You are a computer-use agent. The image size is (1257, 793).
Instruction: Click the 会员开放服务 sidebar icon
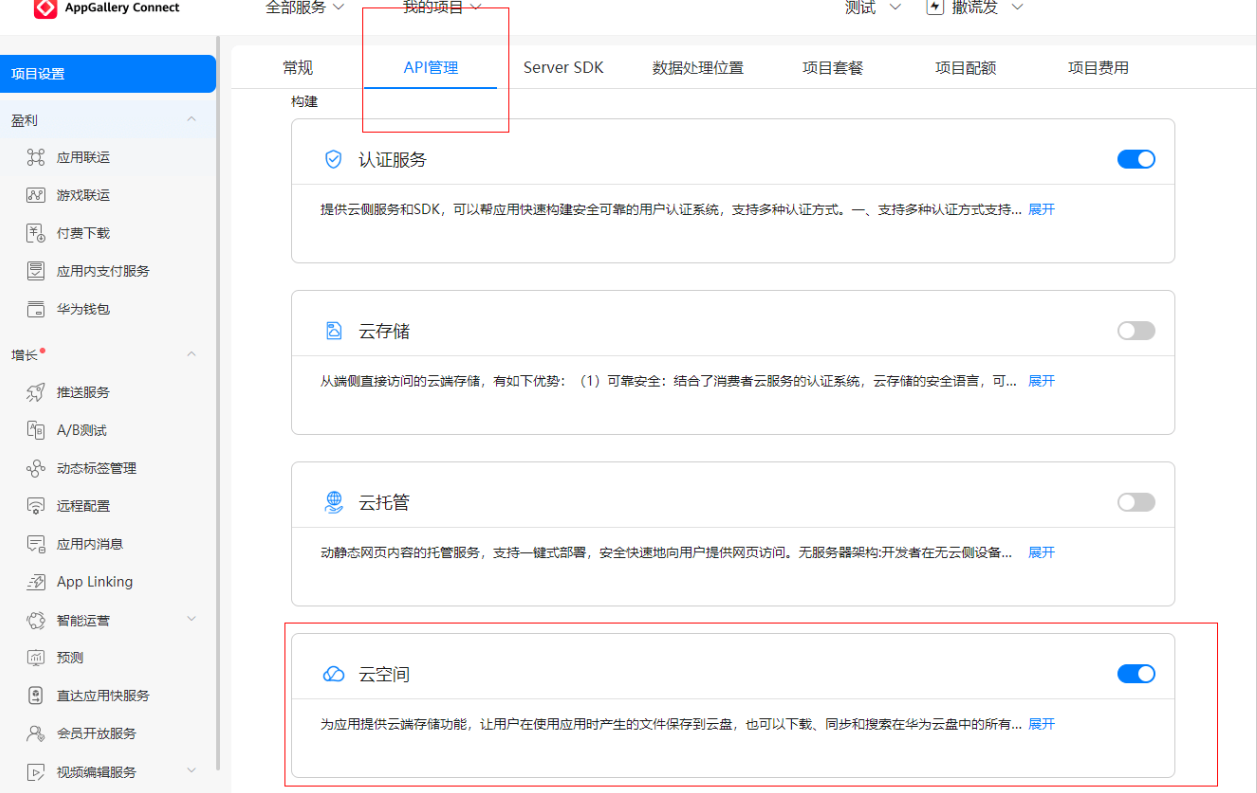pyautogui.click(x=36, y=733)
